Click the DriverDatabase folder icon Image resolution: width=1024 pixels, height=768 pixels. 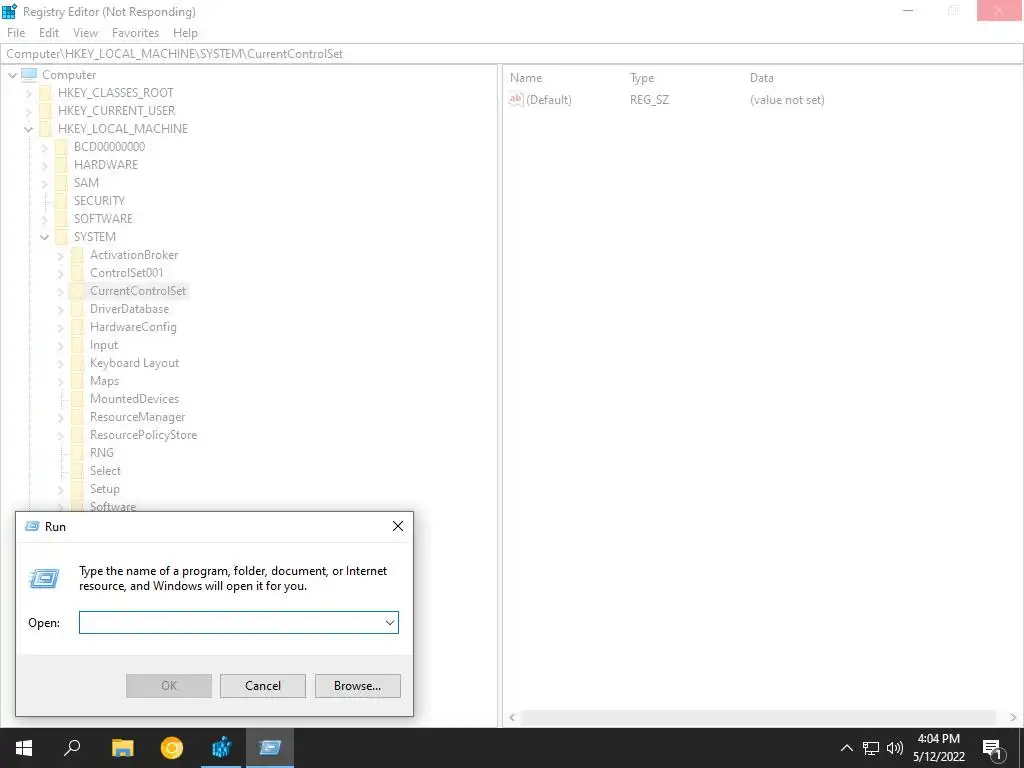77,309
